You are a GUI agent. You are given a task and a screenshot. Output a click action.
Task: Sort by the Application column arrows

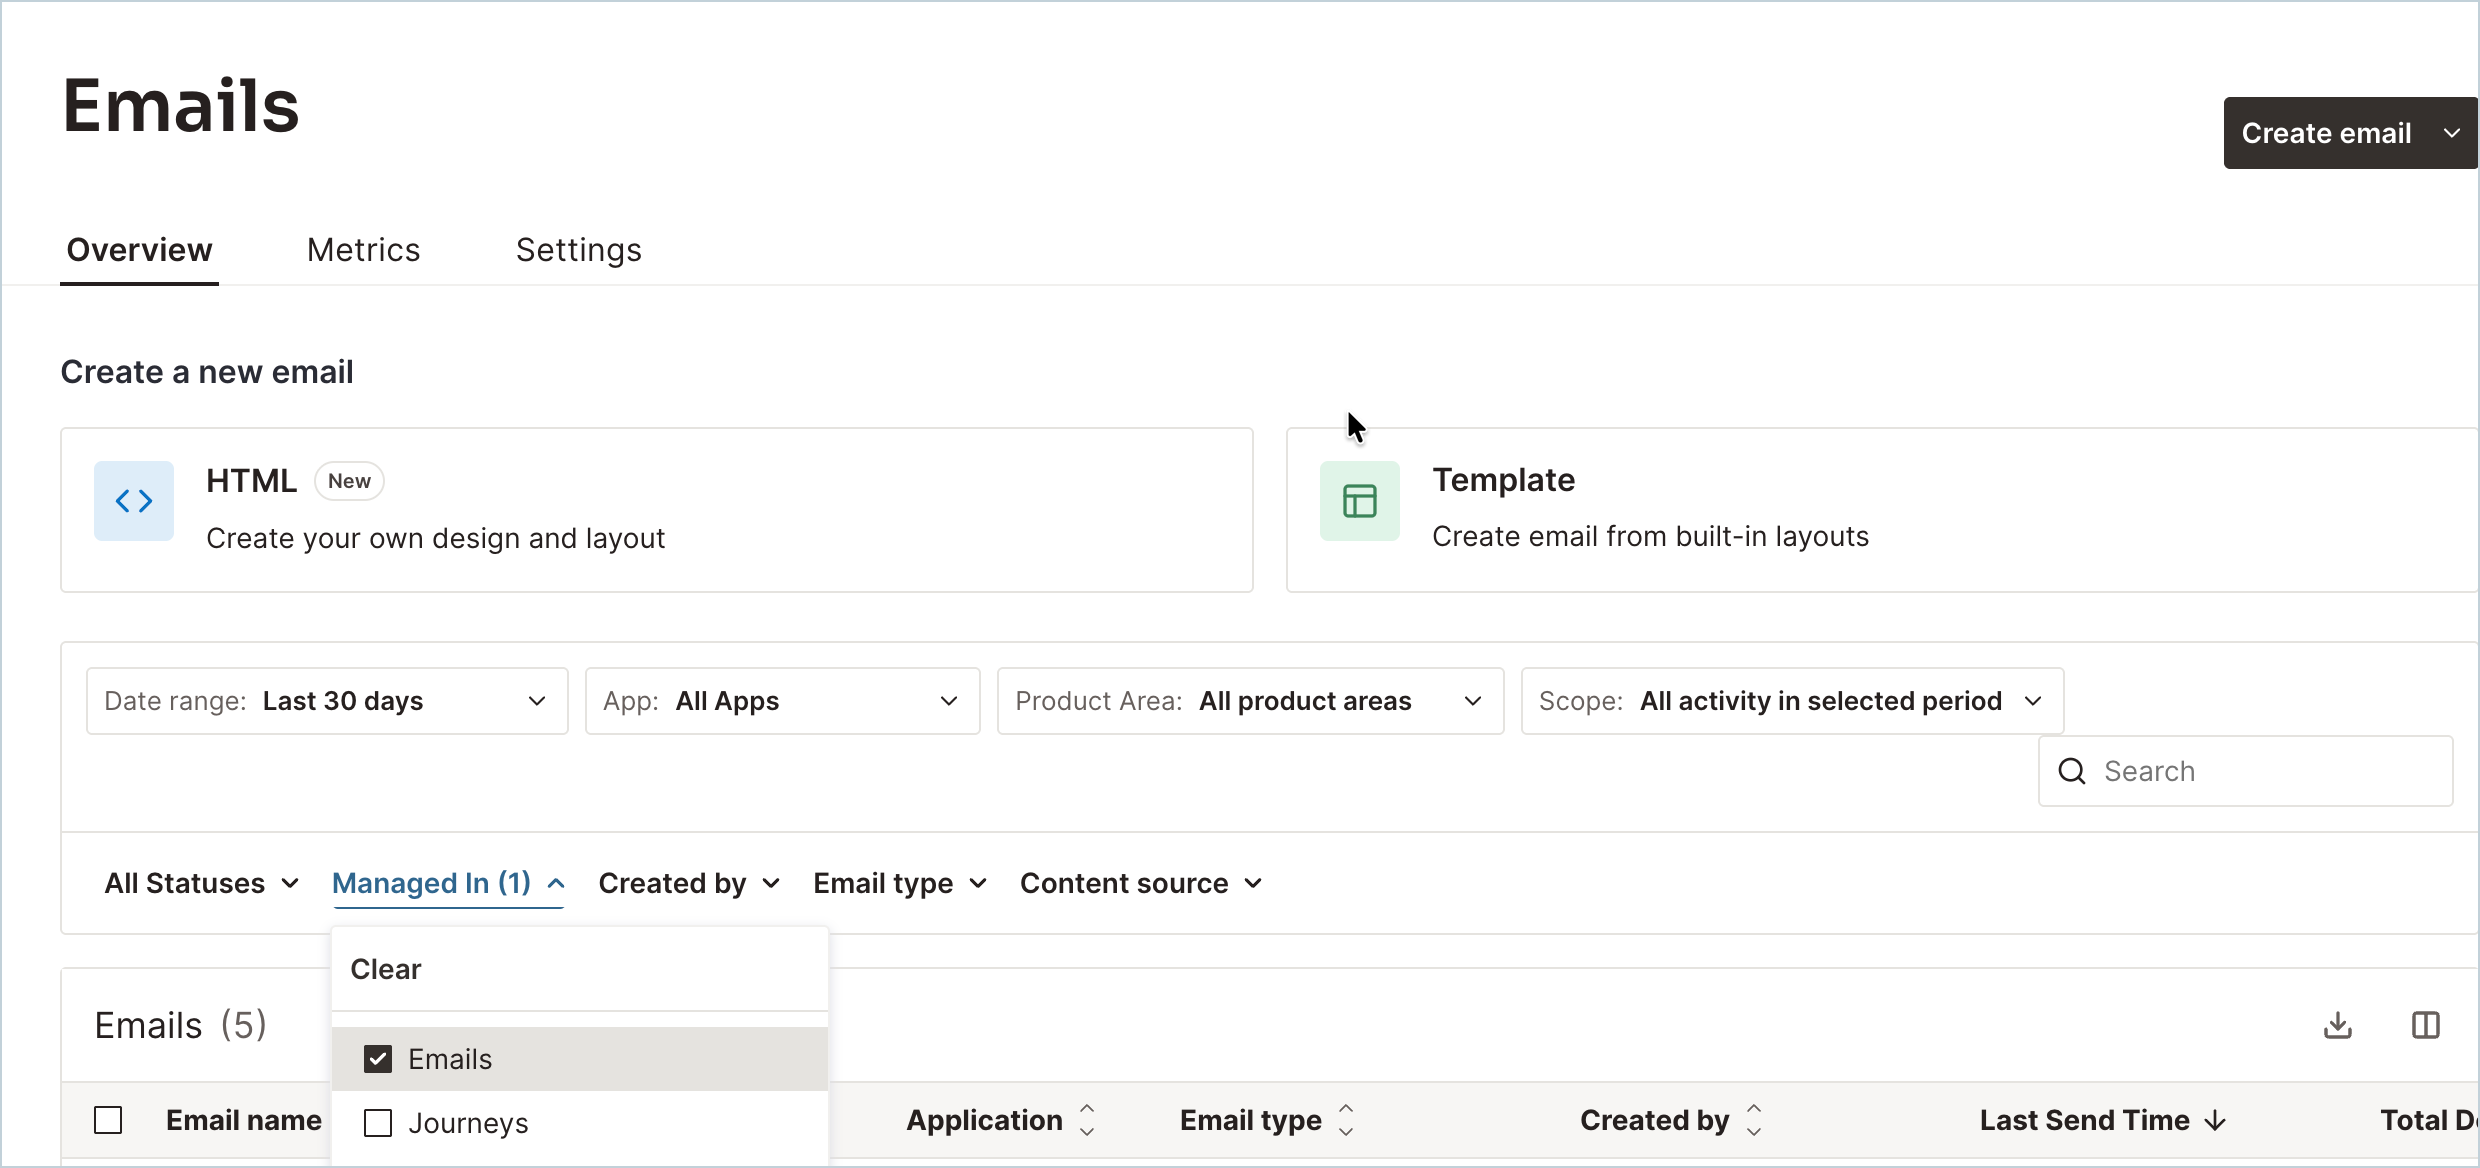click(1087, 1120)
